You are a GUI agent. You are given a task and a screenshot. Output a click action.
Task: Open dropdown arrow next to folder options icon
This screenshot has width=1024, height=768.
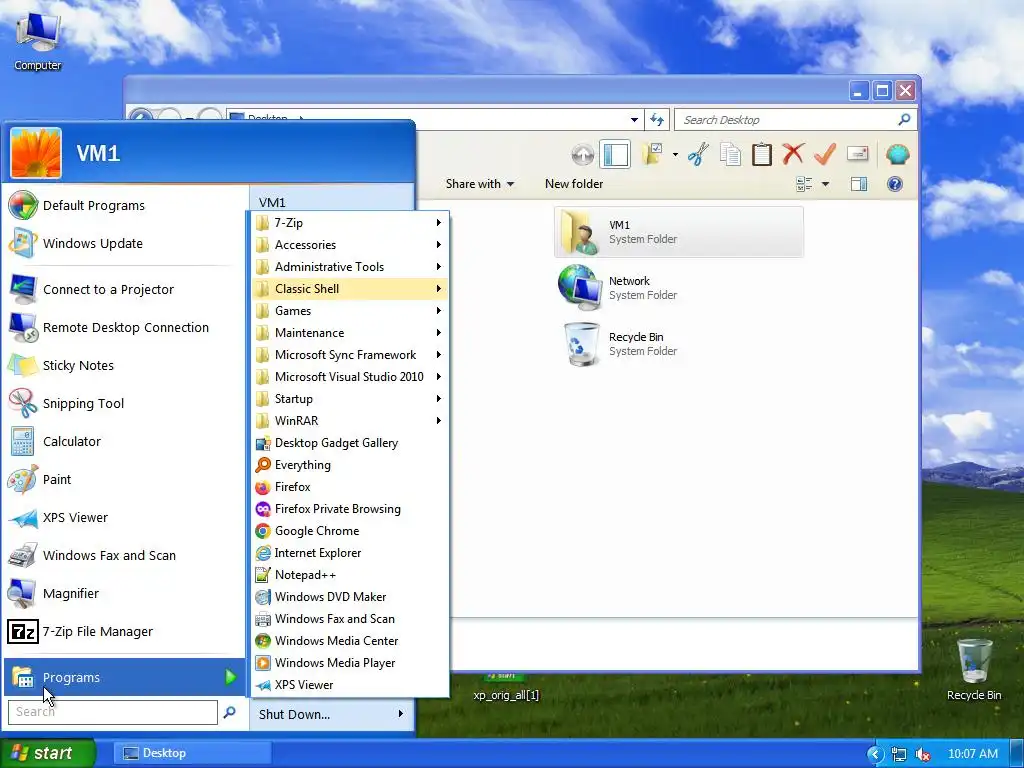675,155
